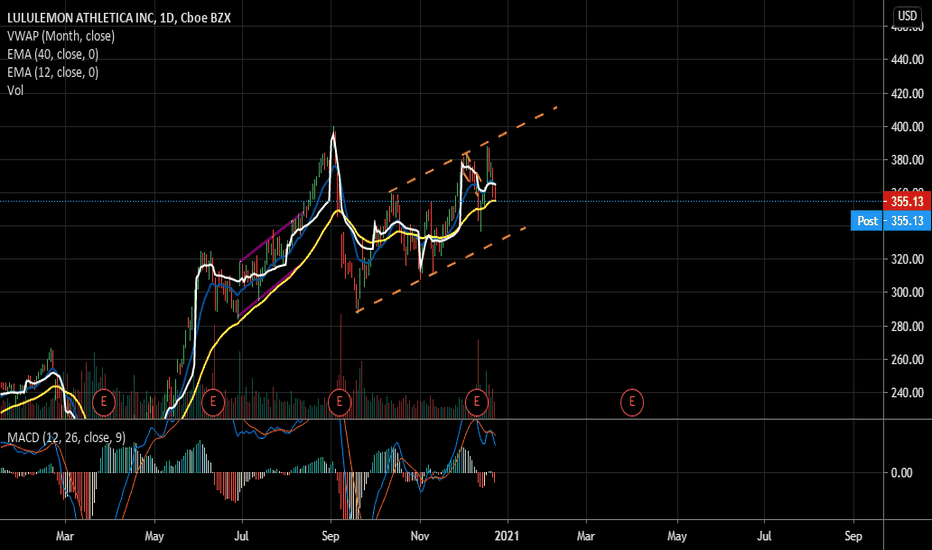
Task: Click the 280.00 price axis label
Action: pyautogui.click(x=907, y=326)
